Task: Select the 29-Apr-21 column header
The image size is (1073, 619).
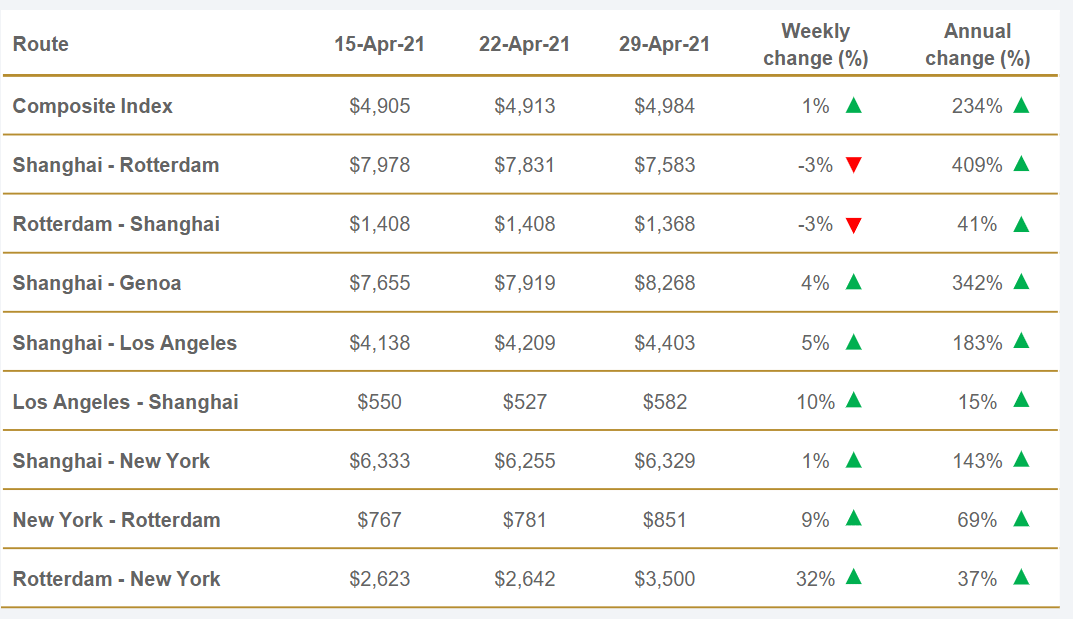Action: [664, 45]
